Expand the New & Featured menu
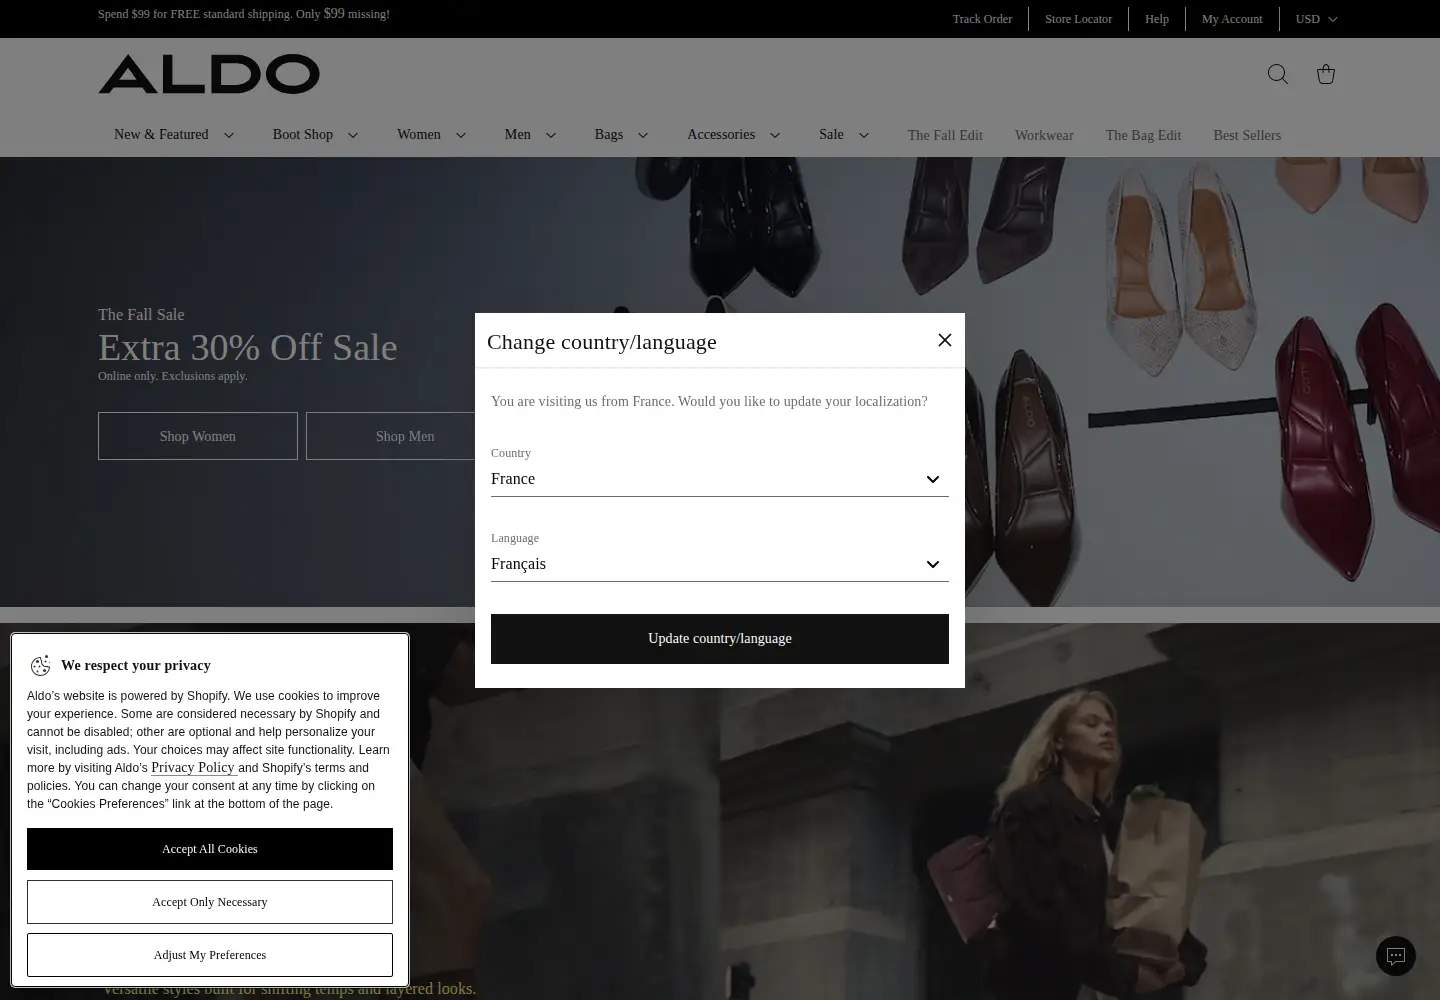This screenshot has height=1000, width=1440. click(174, 135)
